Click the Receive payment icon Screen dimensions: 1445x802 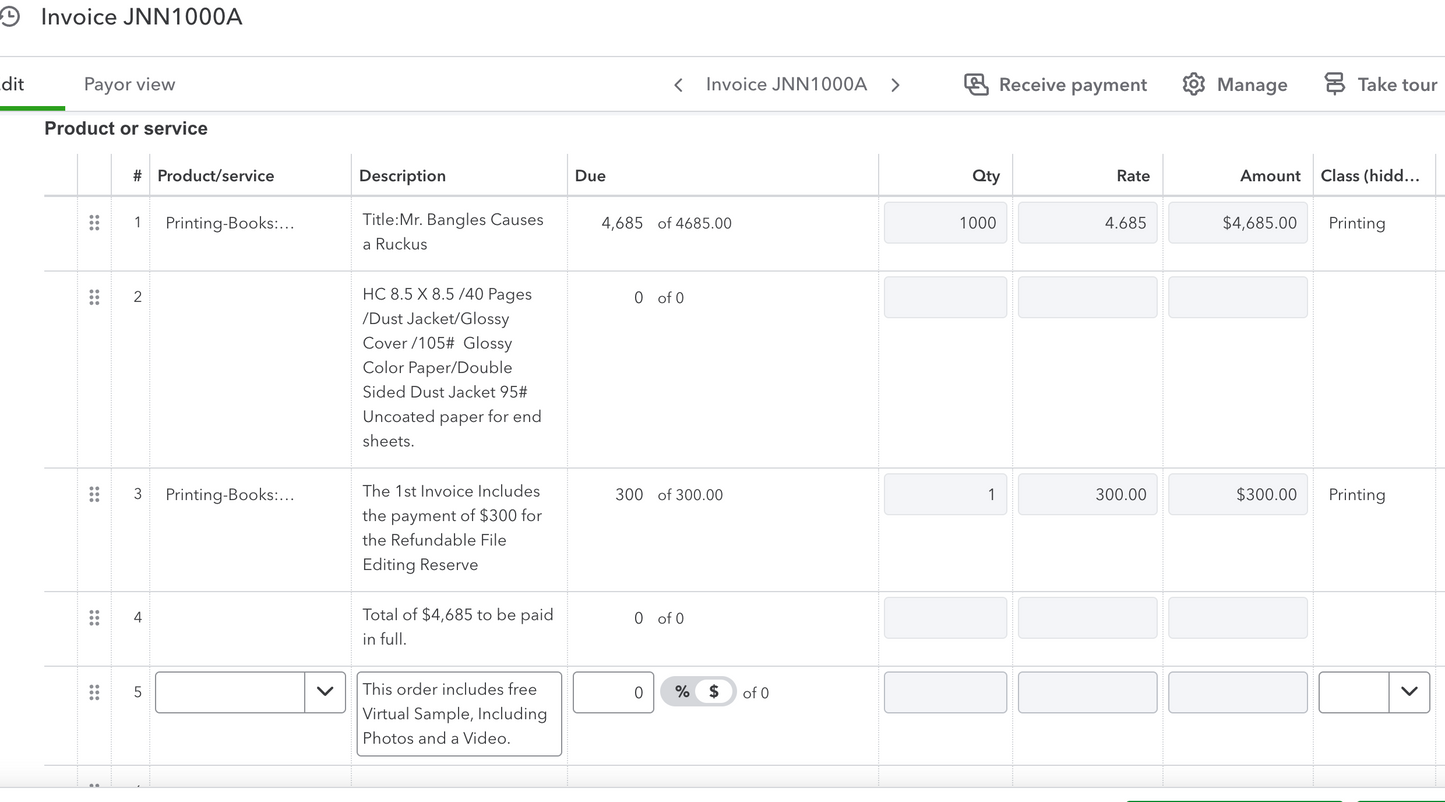[976, 84]
